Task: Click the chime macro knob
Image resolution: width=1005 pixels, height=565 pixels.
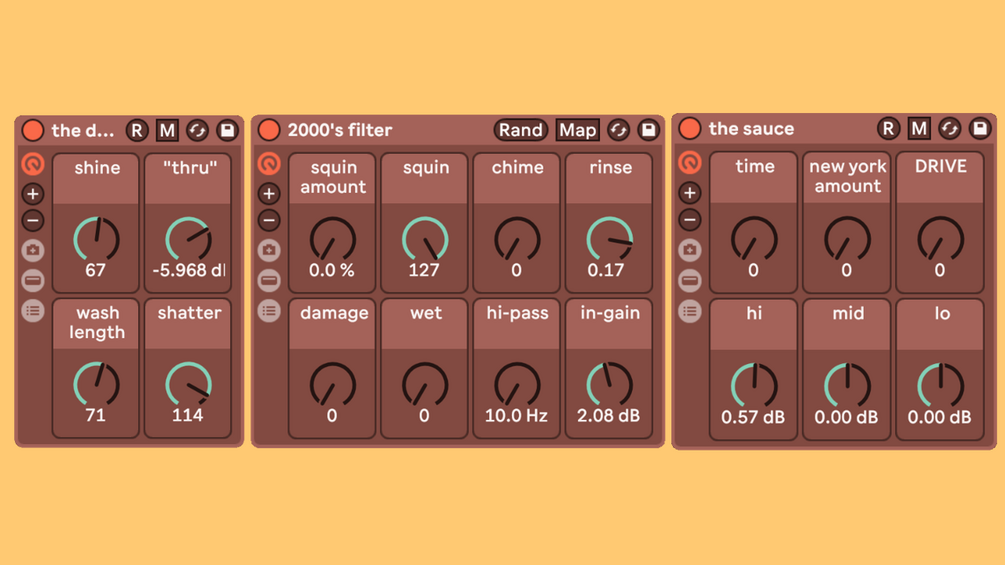Action: [x=517, y=240]
